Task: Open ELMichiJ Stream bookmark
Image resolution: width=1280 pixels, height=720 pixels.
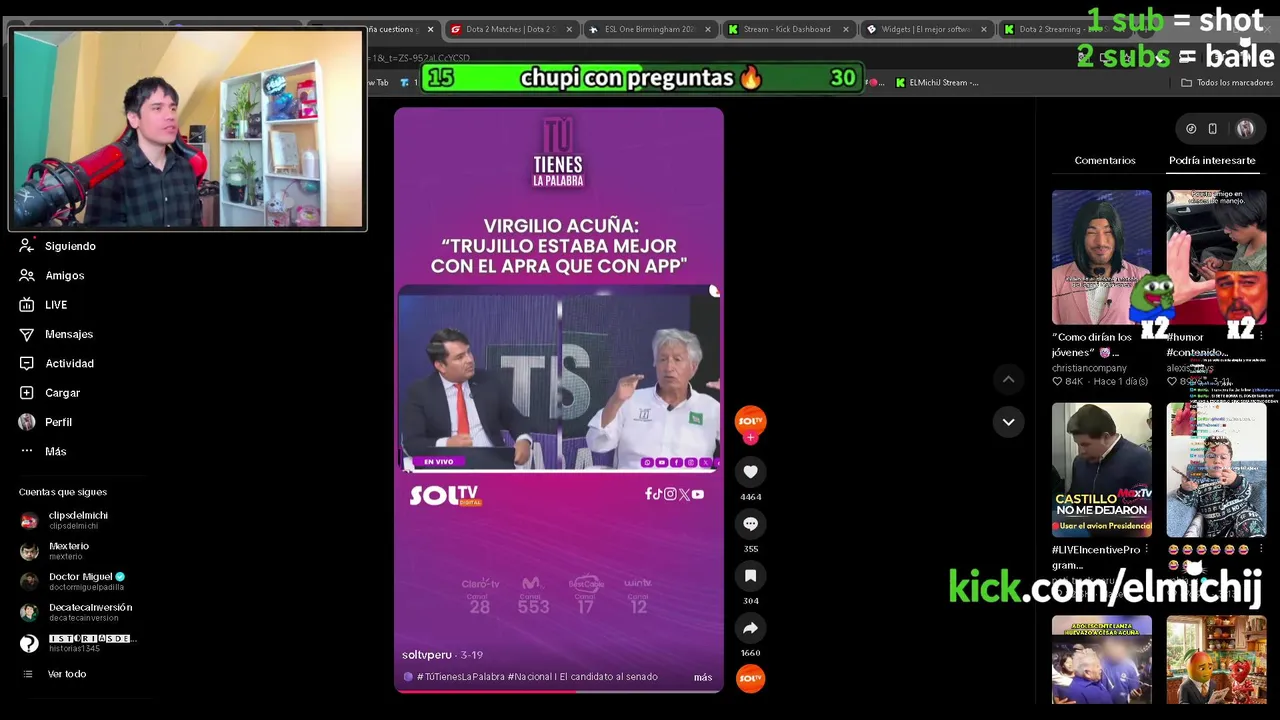Action: coord(937,83)
